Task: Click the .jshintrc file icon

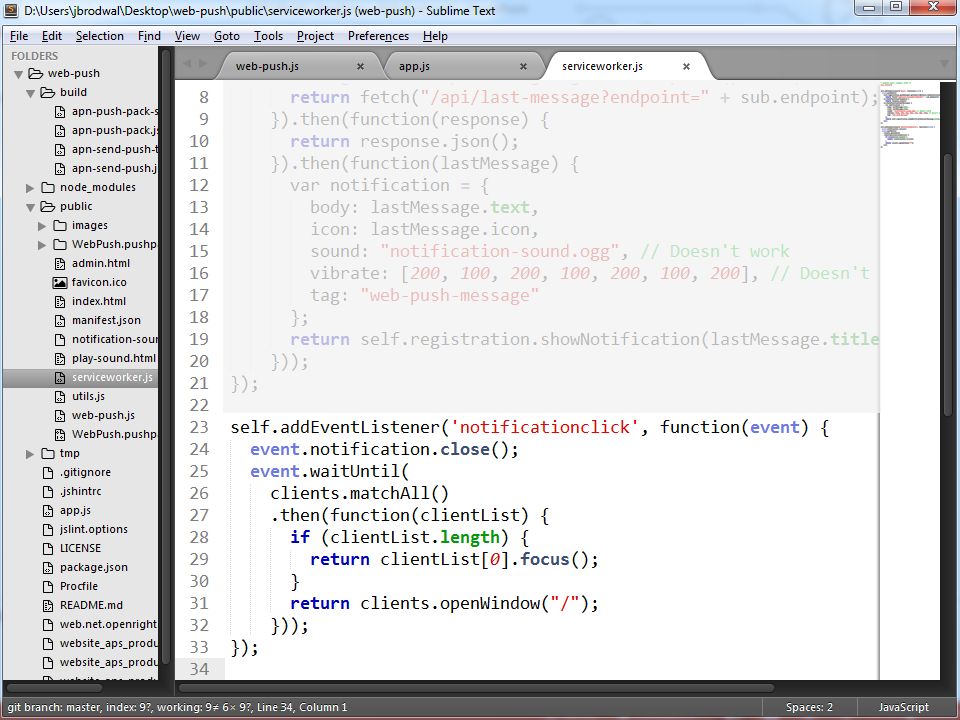Action: tap(48, 492)
